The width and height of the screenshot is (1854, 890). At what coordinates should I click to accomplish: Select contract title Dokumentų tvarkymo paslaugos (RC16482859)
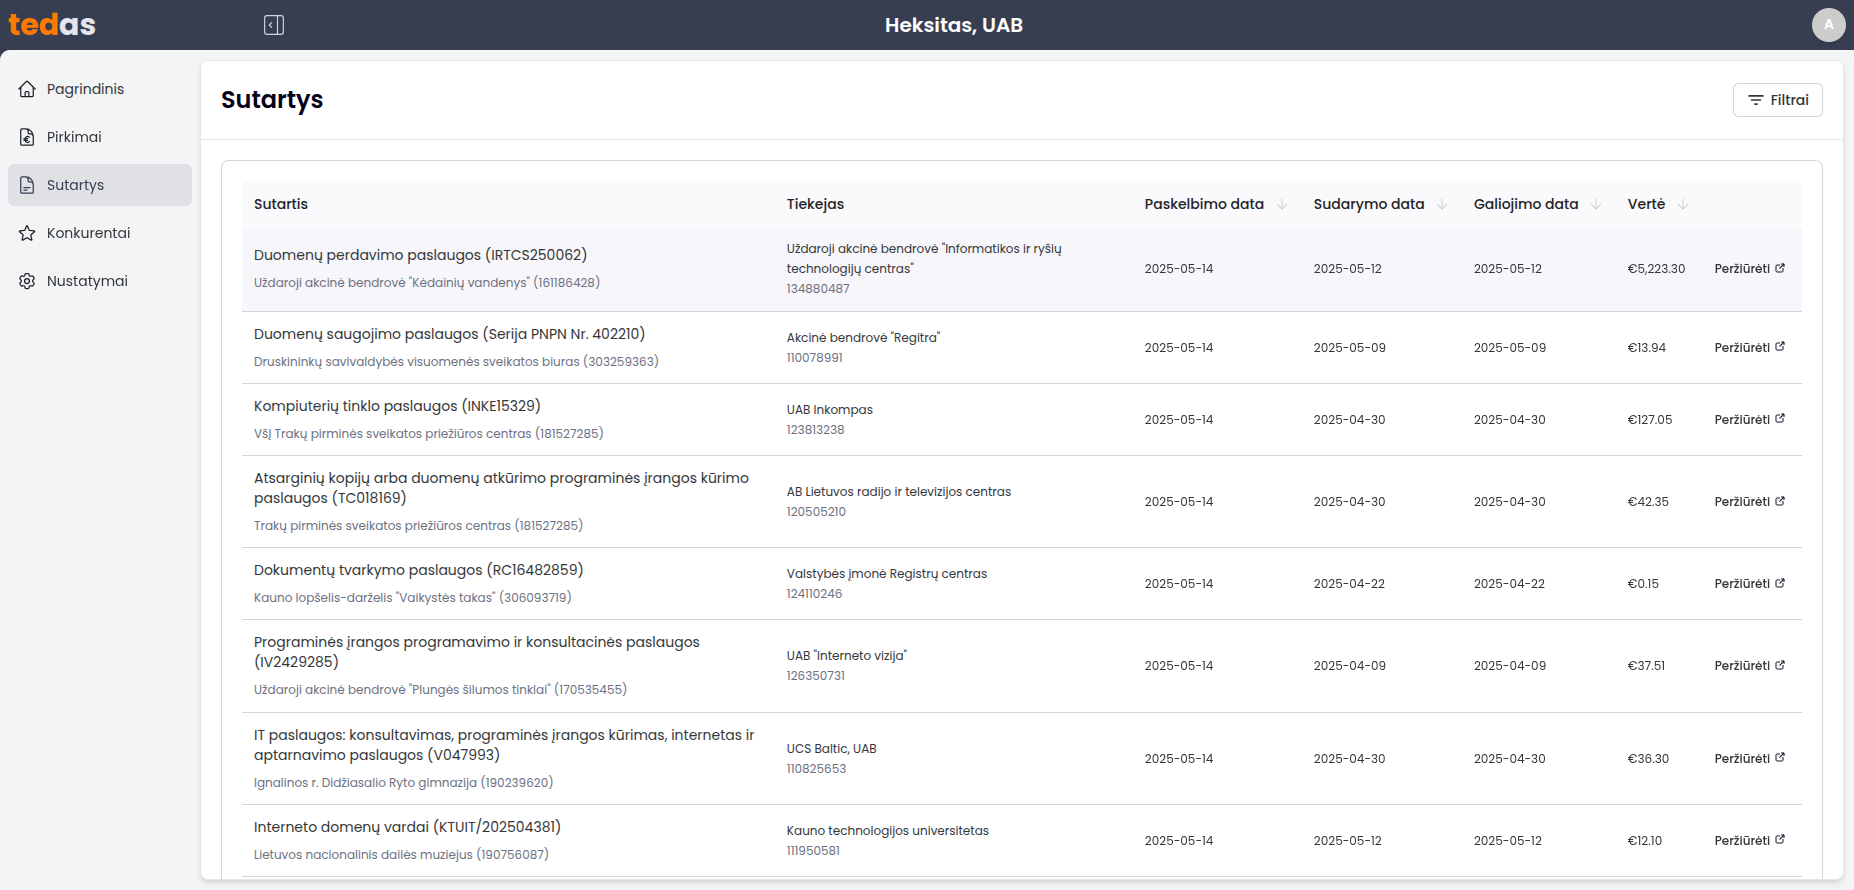[x=418, y=570]
